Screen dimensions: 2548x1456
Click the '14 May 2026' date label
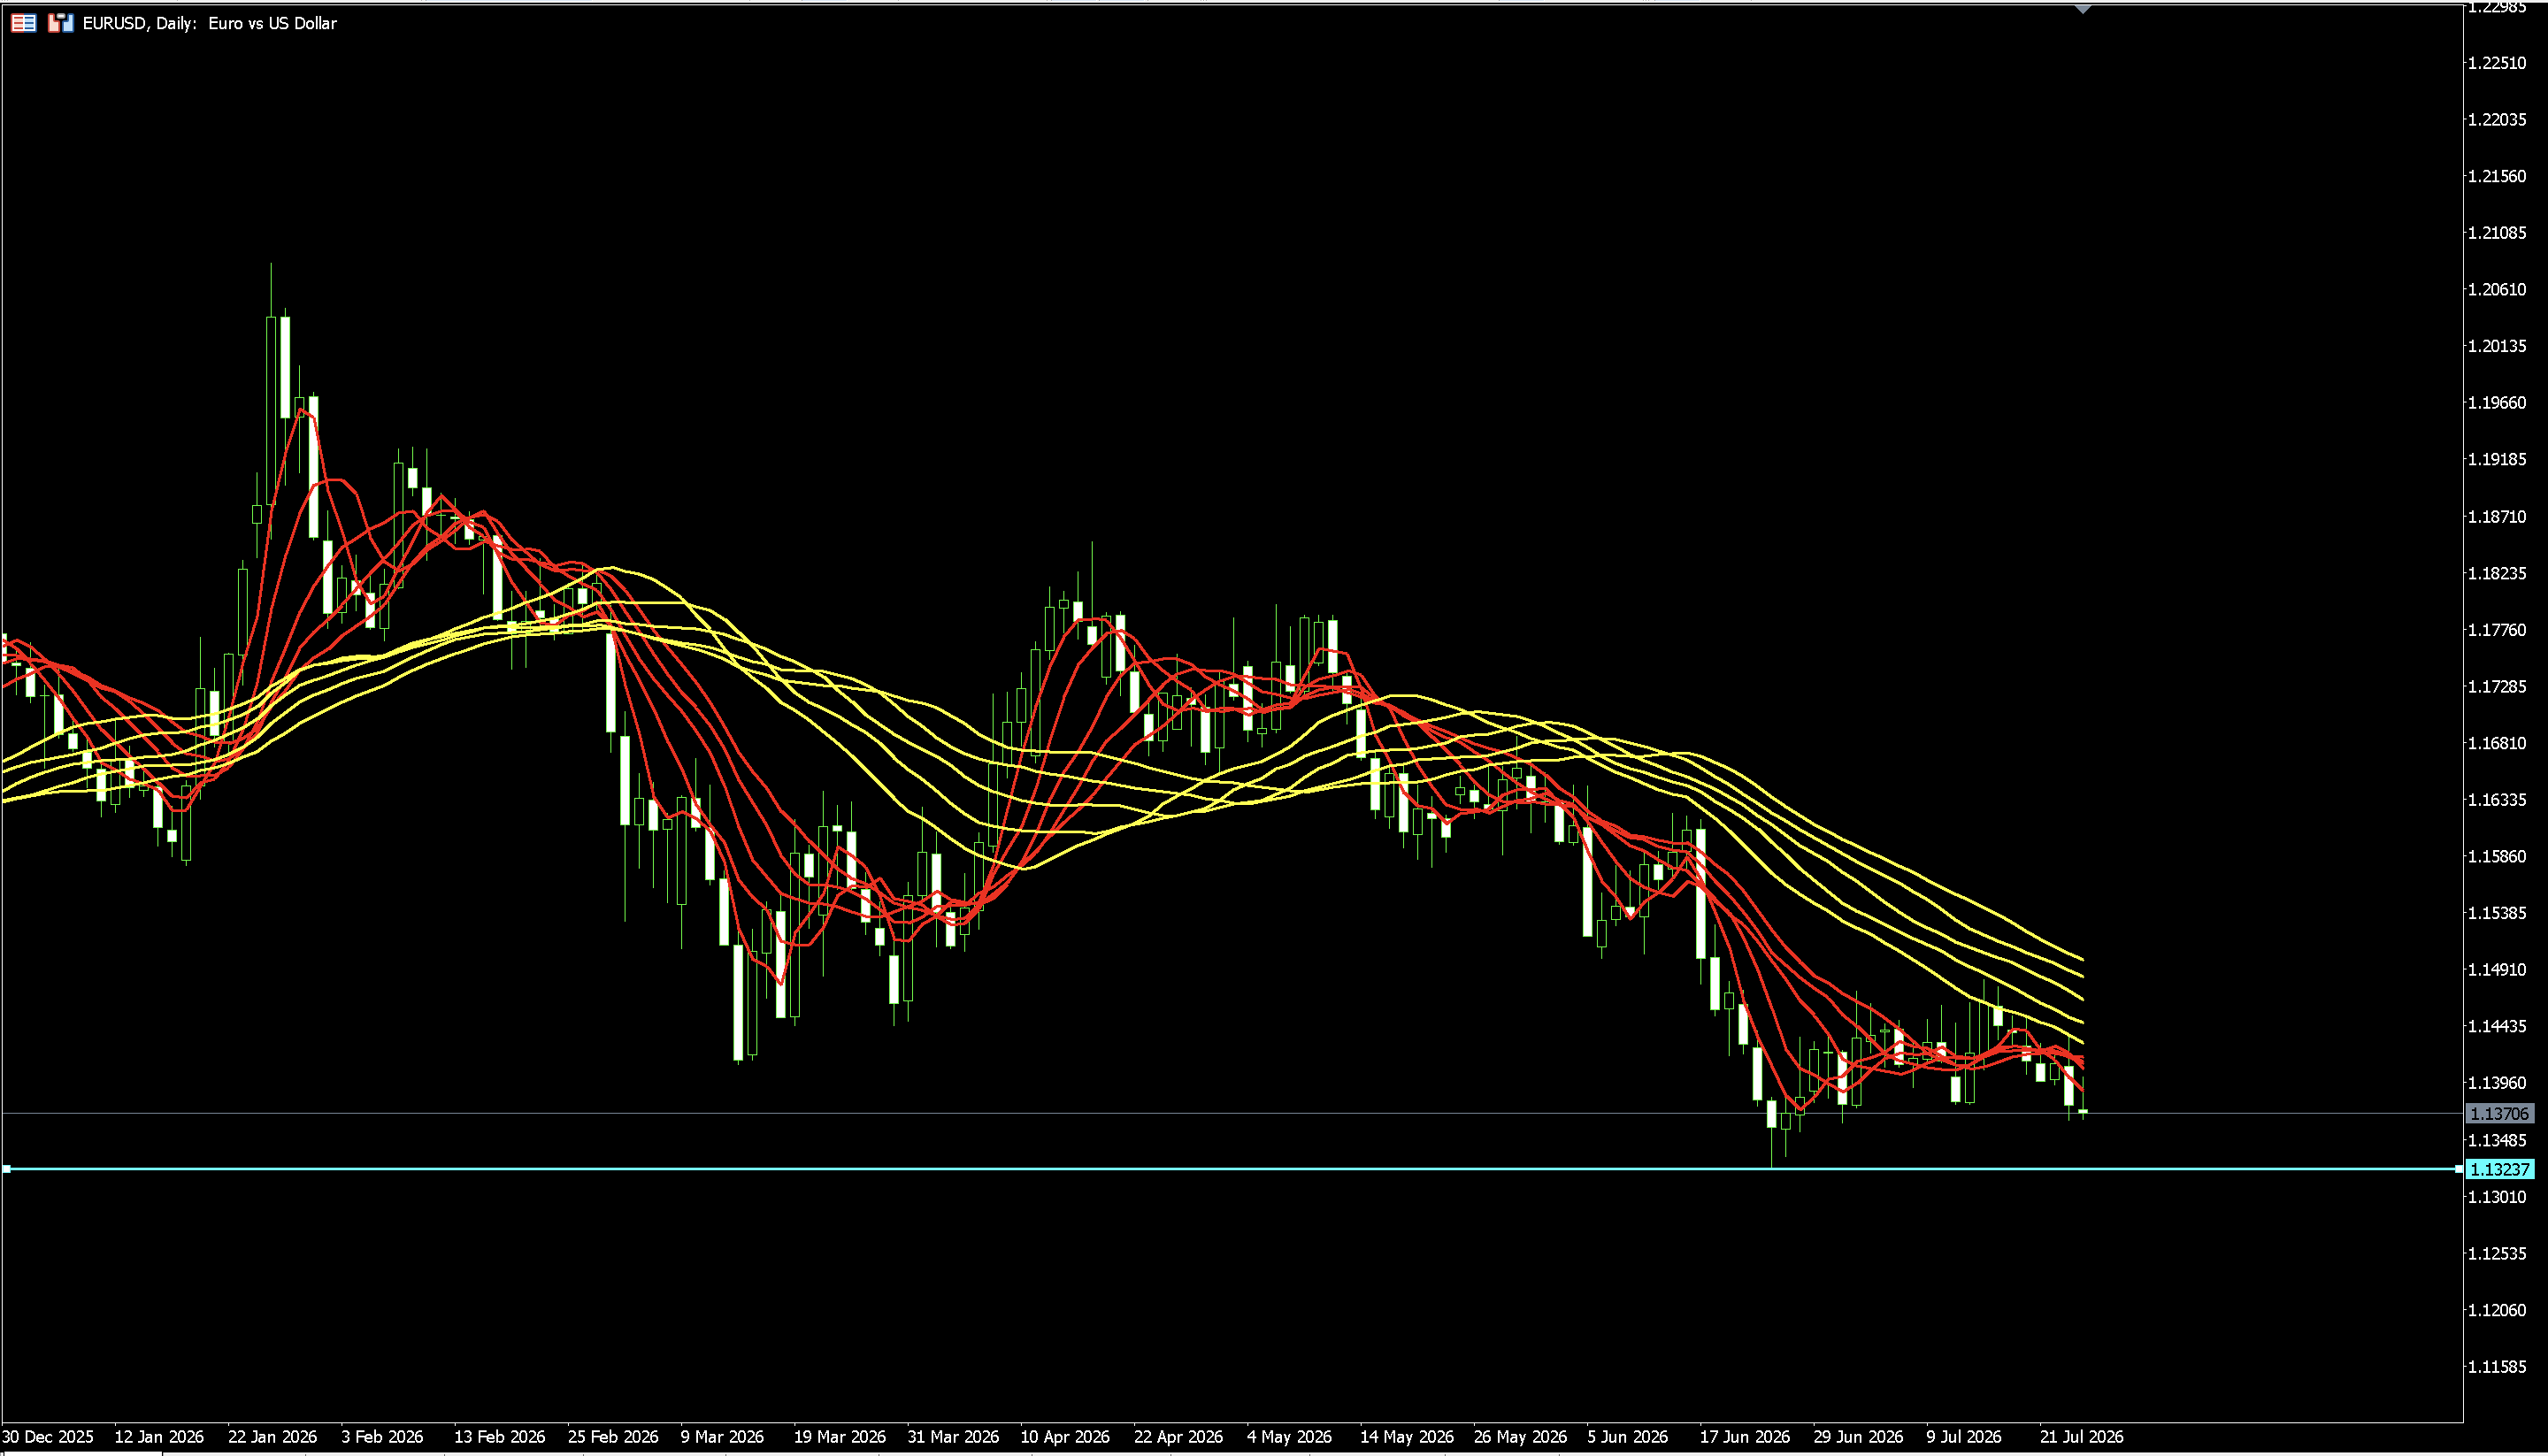pos(1406,1437)
